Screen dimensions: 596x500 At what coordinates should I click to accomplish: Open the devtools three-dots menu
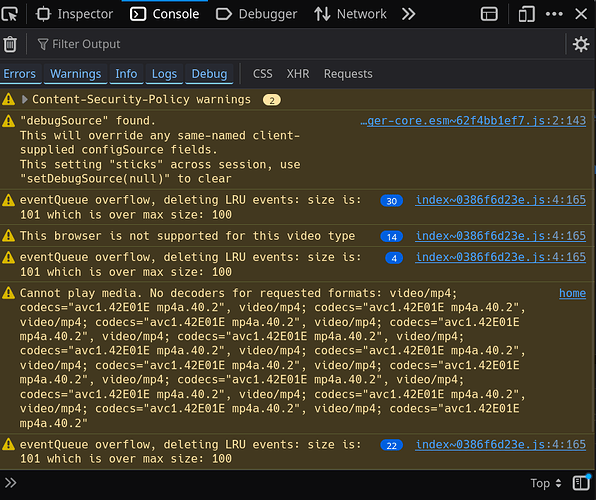(554, 14)
